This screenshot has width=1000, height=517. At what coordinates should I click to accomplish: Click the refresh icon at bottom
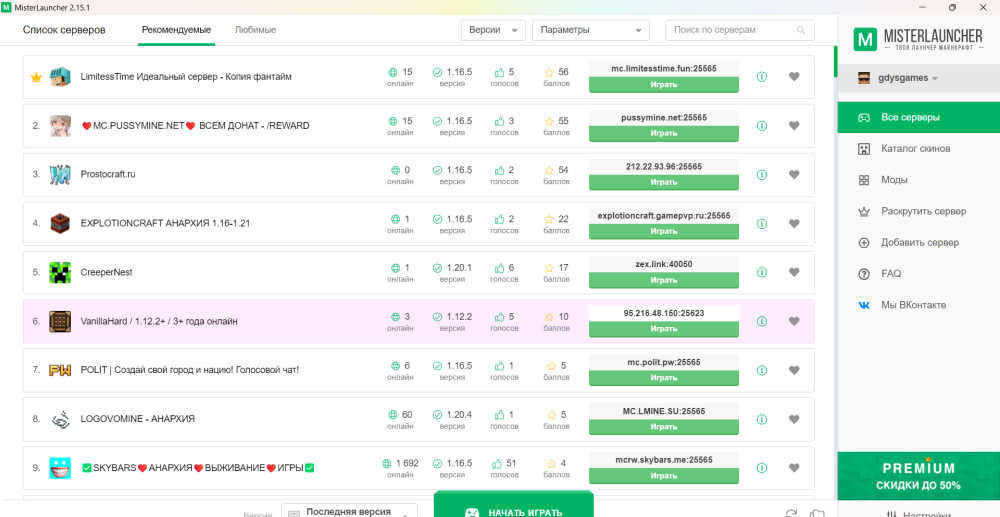[x=791, y=513]
